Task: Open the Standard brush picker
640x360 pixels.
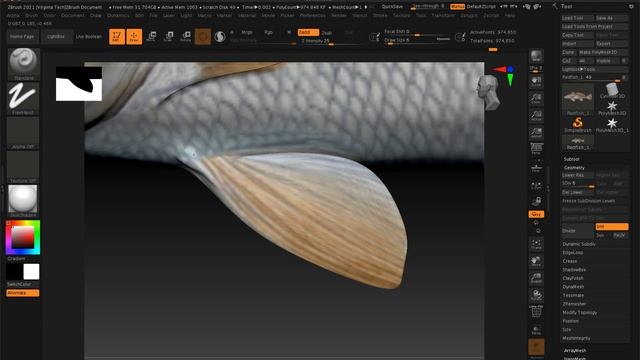Action: pos(23,64)
